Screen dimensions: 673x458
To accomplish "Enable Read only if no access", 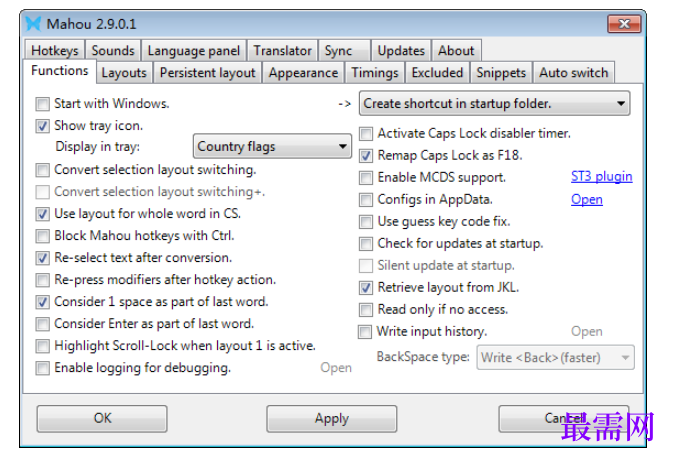I will point(366,309).
